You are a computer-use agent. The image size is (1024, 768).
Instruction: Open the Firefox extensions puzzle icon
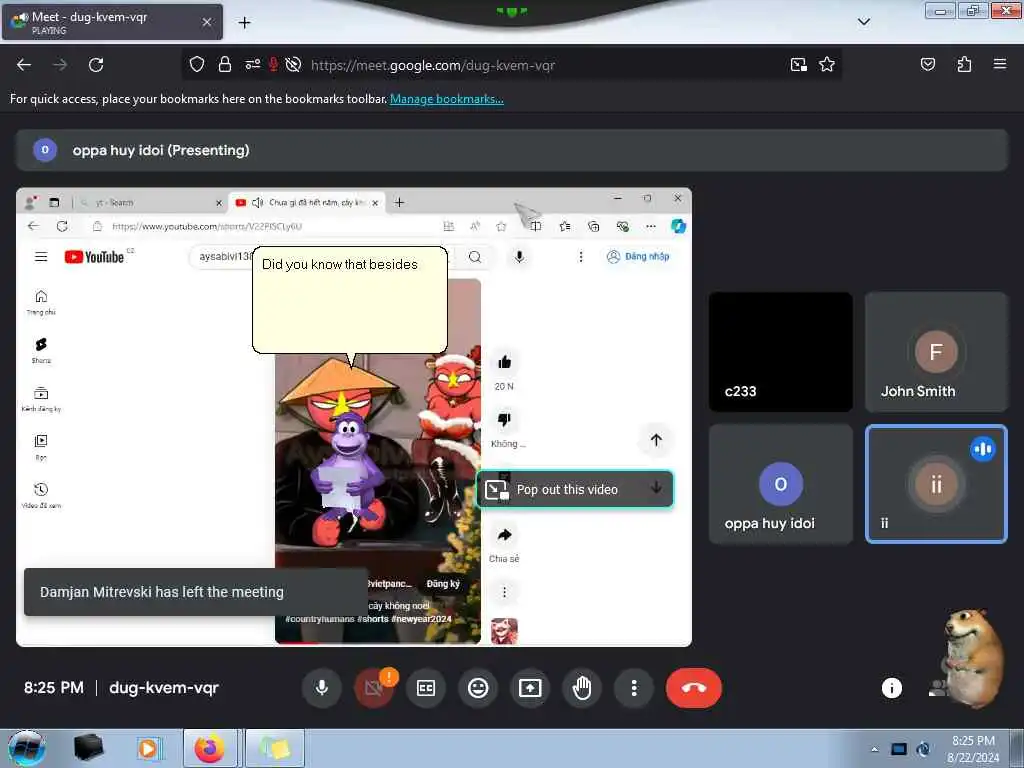(x=964, y=65)
